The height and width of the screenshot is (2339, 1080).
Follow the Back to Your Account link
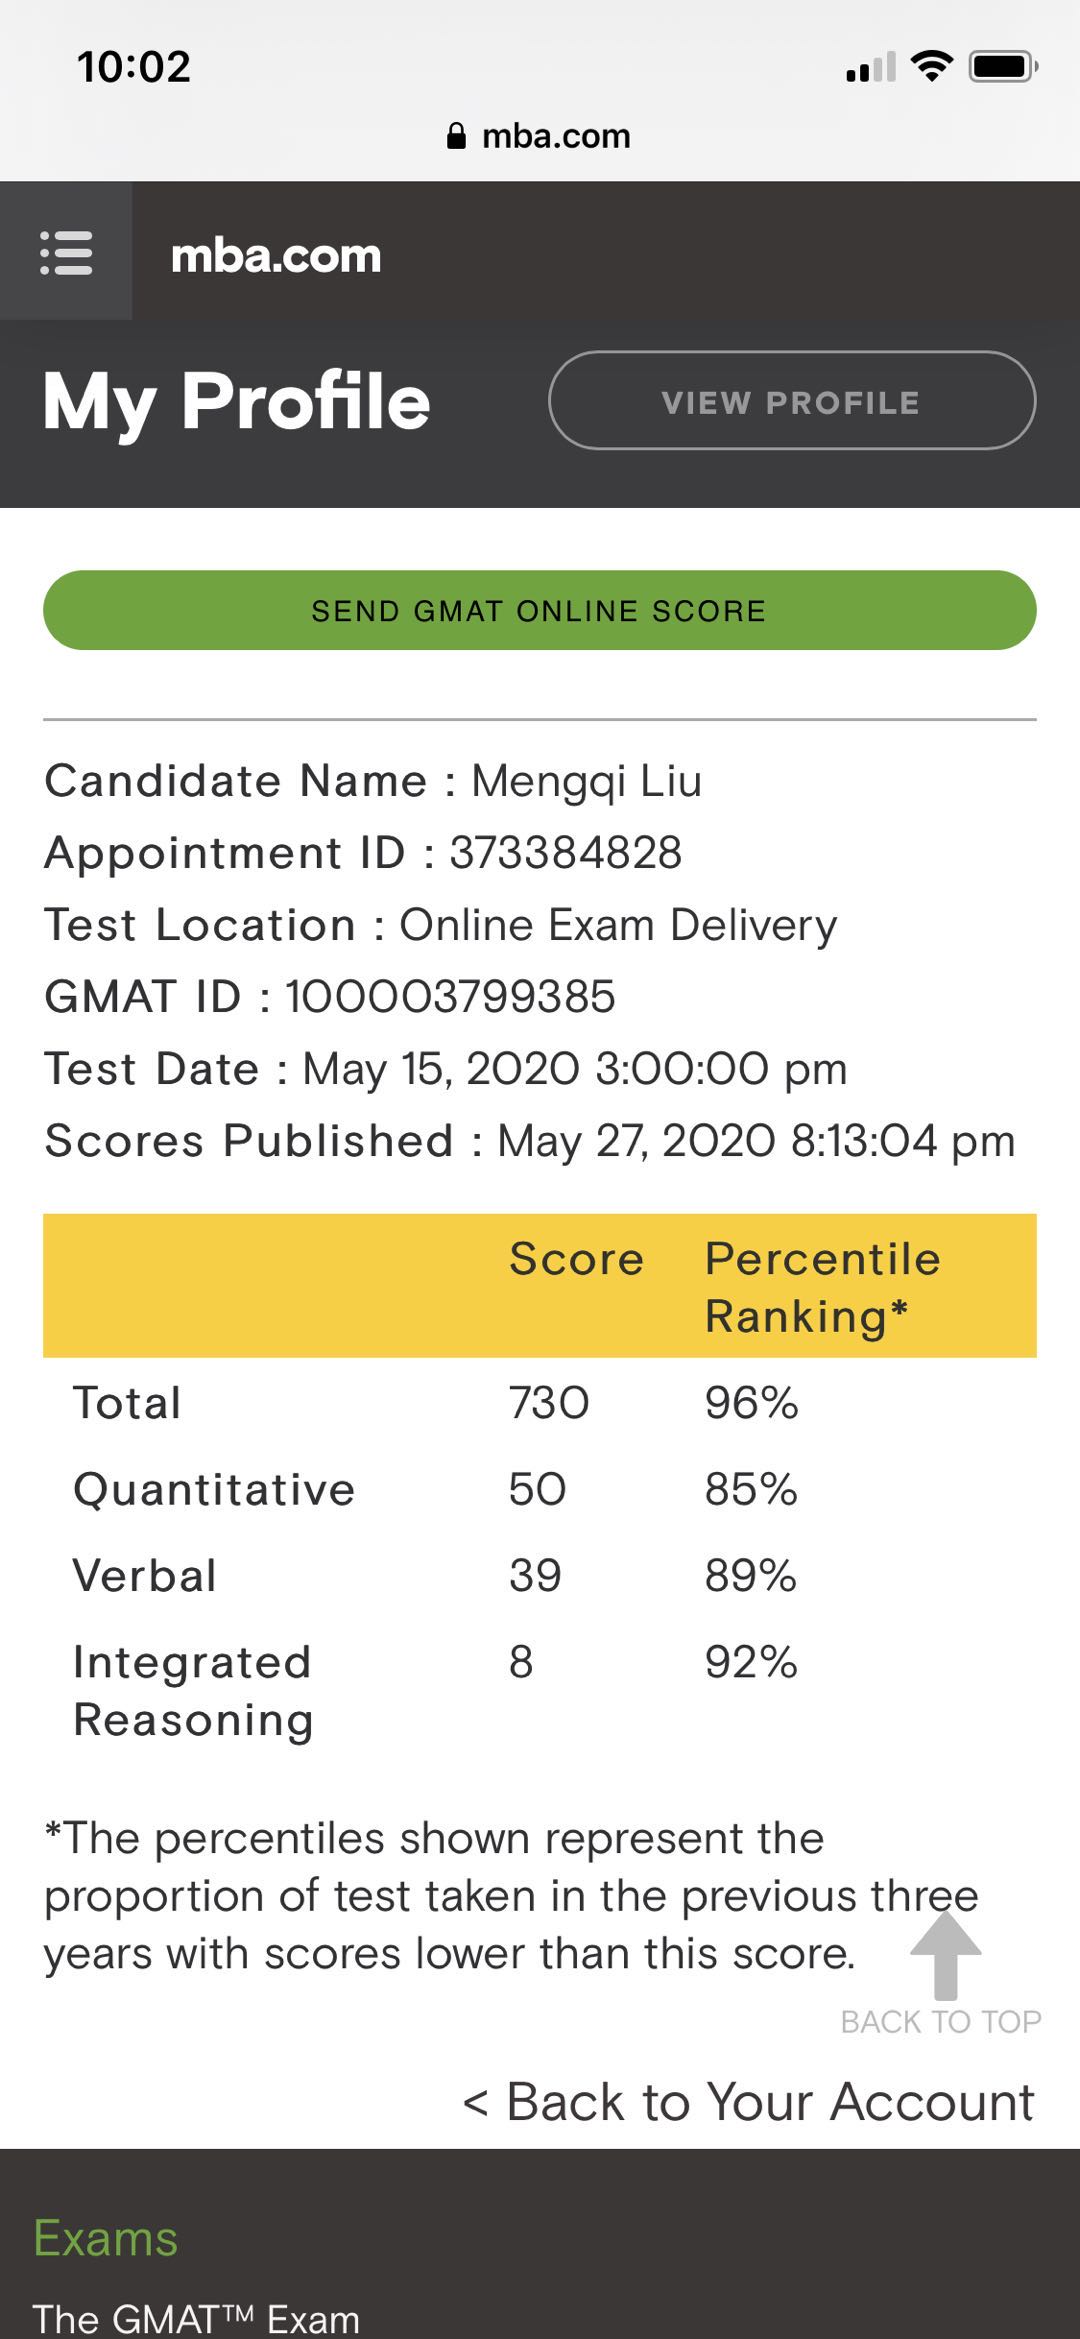748,2101
